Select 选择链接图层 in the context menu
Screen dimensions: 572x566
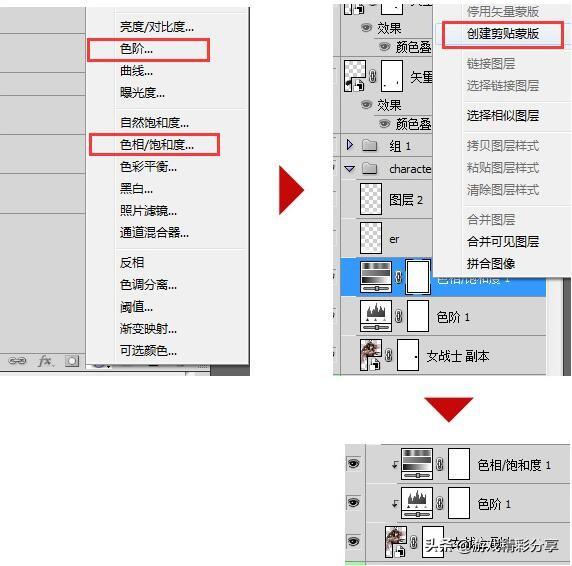[x=503, y=86]
